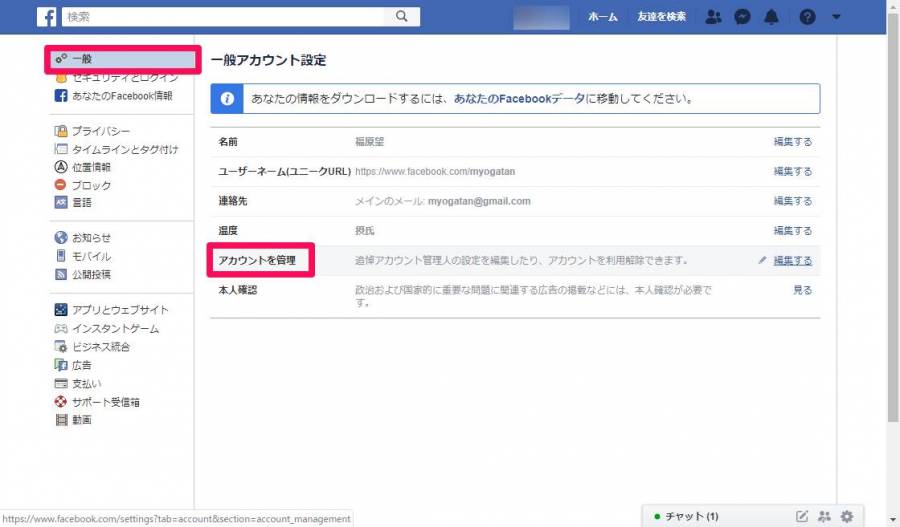Open 広告 settings in sidebar
900x527 pixels.
(x=82, y=365)
